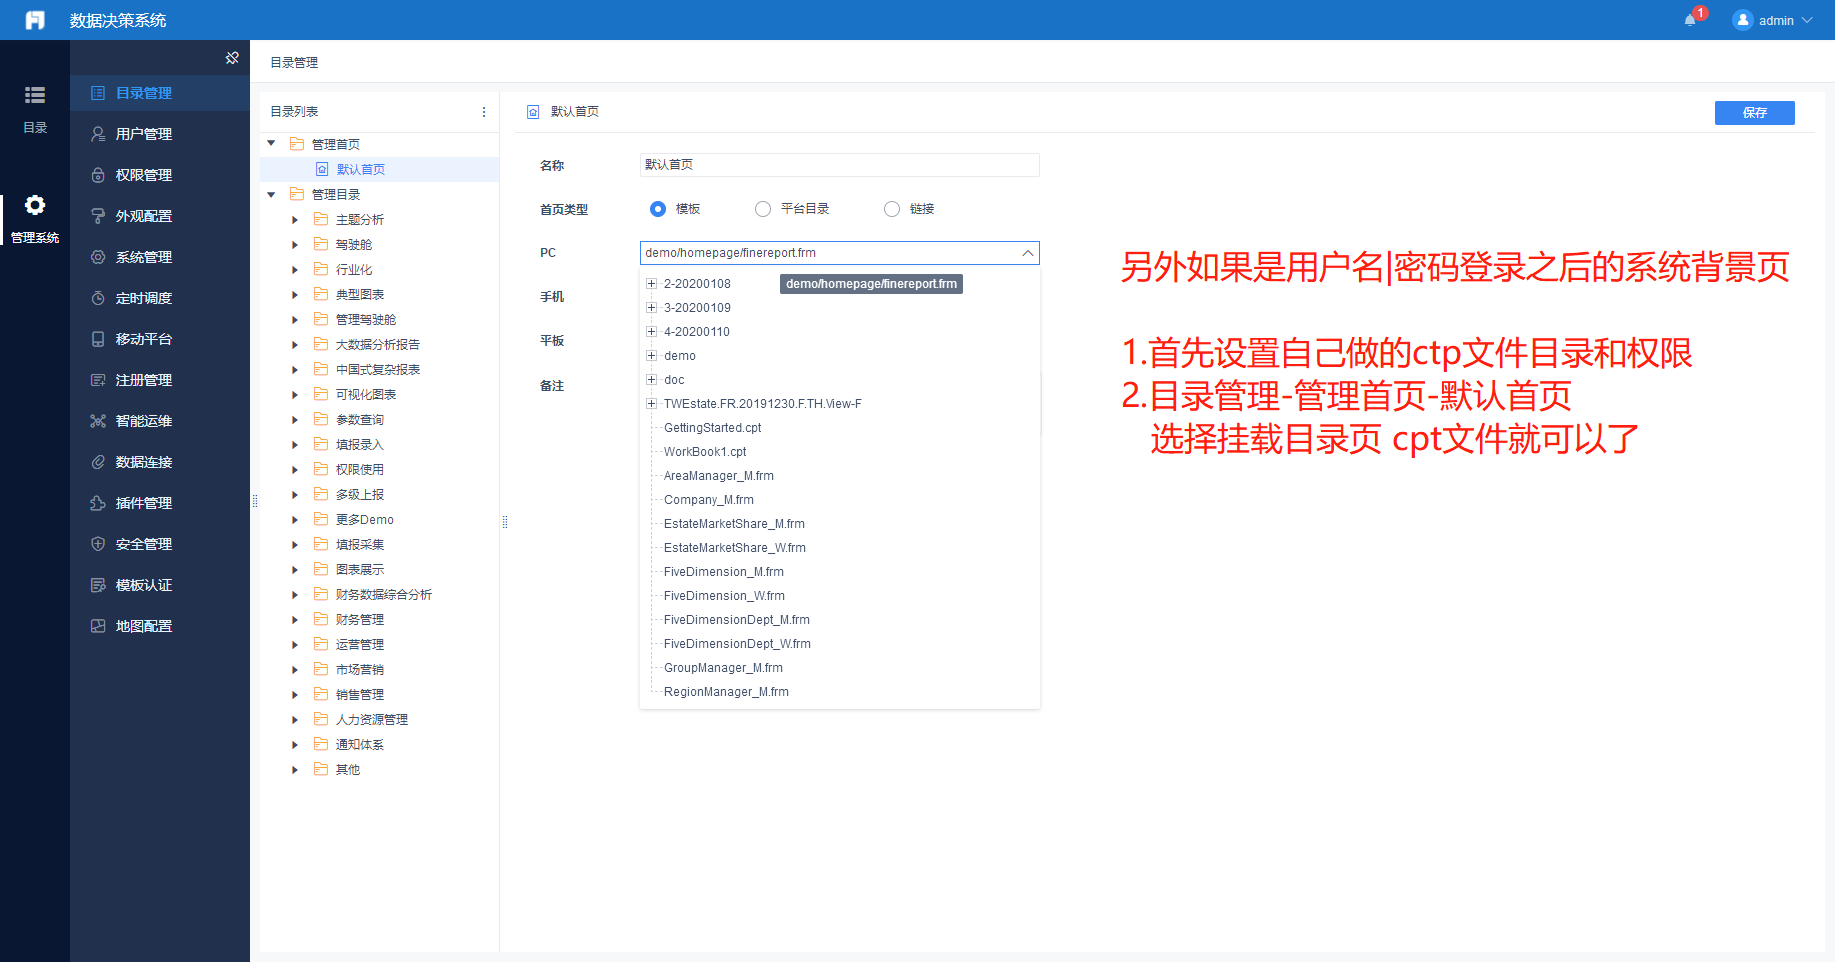
Task: Click the 权限管理 lock icon
Action: pyautogui.click(x=98, y=175)
